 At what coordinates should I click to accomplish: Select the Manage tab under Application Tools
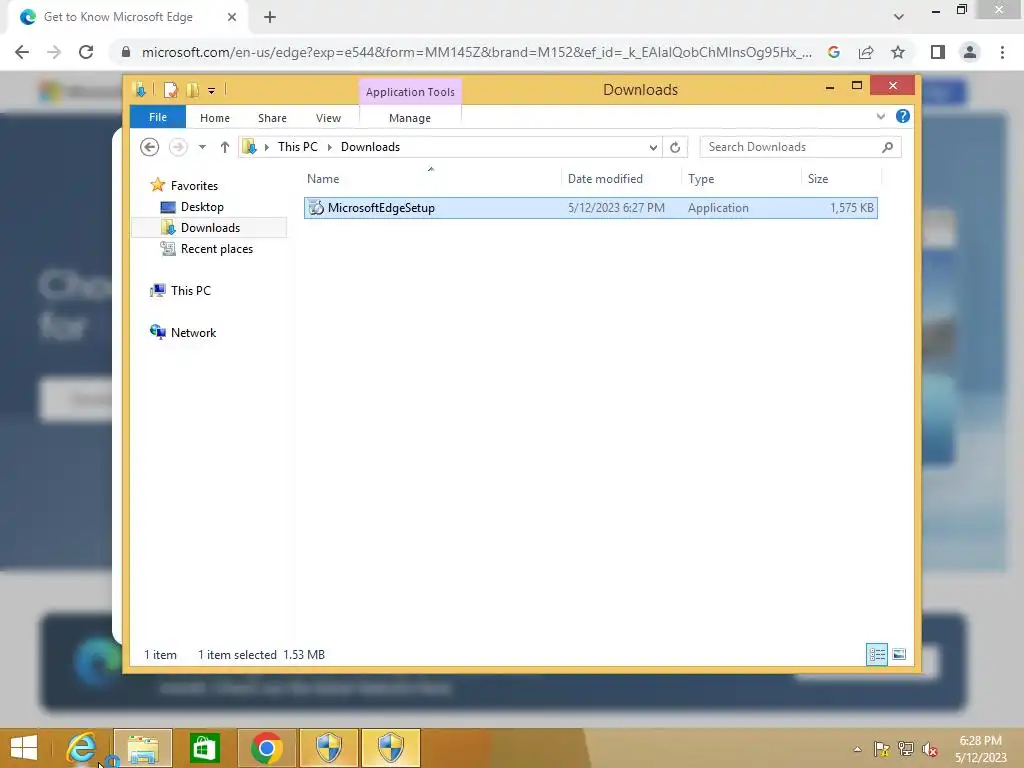pyautogui.click(x=409, y=118)
